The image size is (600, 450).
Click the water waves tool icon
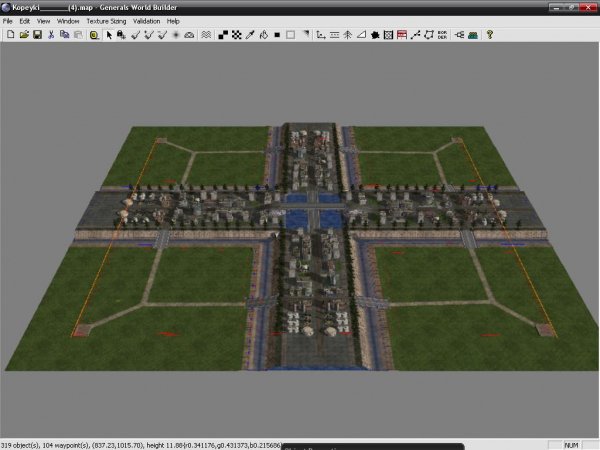coord(205,34)
